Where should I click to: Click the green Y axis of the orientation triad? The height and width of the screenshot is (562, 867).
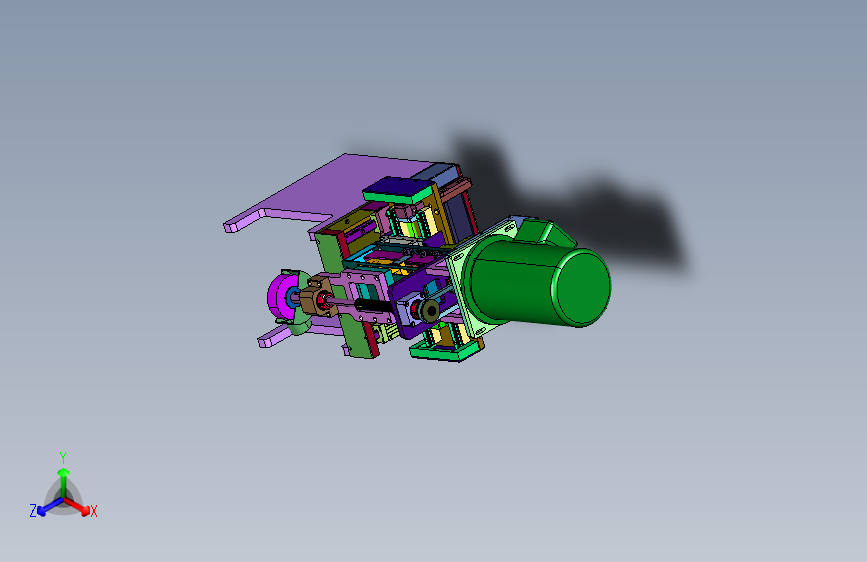63,482
